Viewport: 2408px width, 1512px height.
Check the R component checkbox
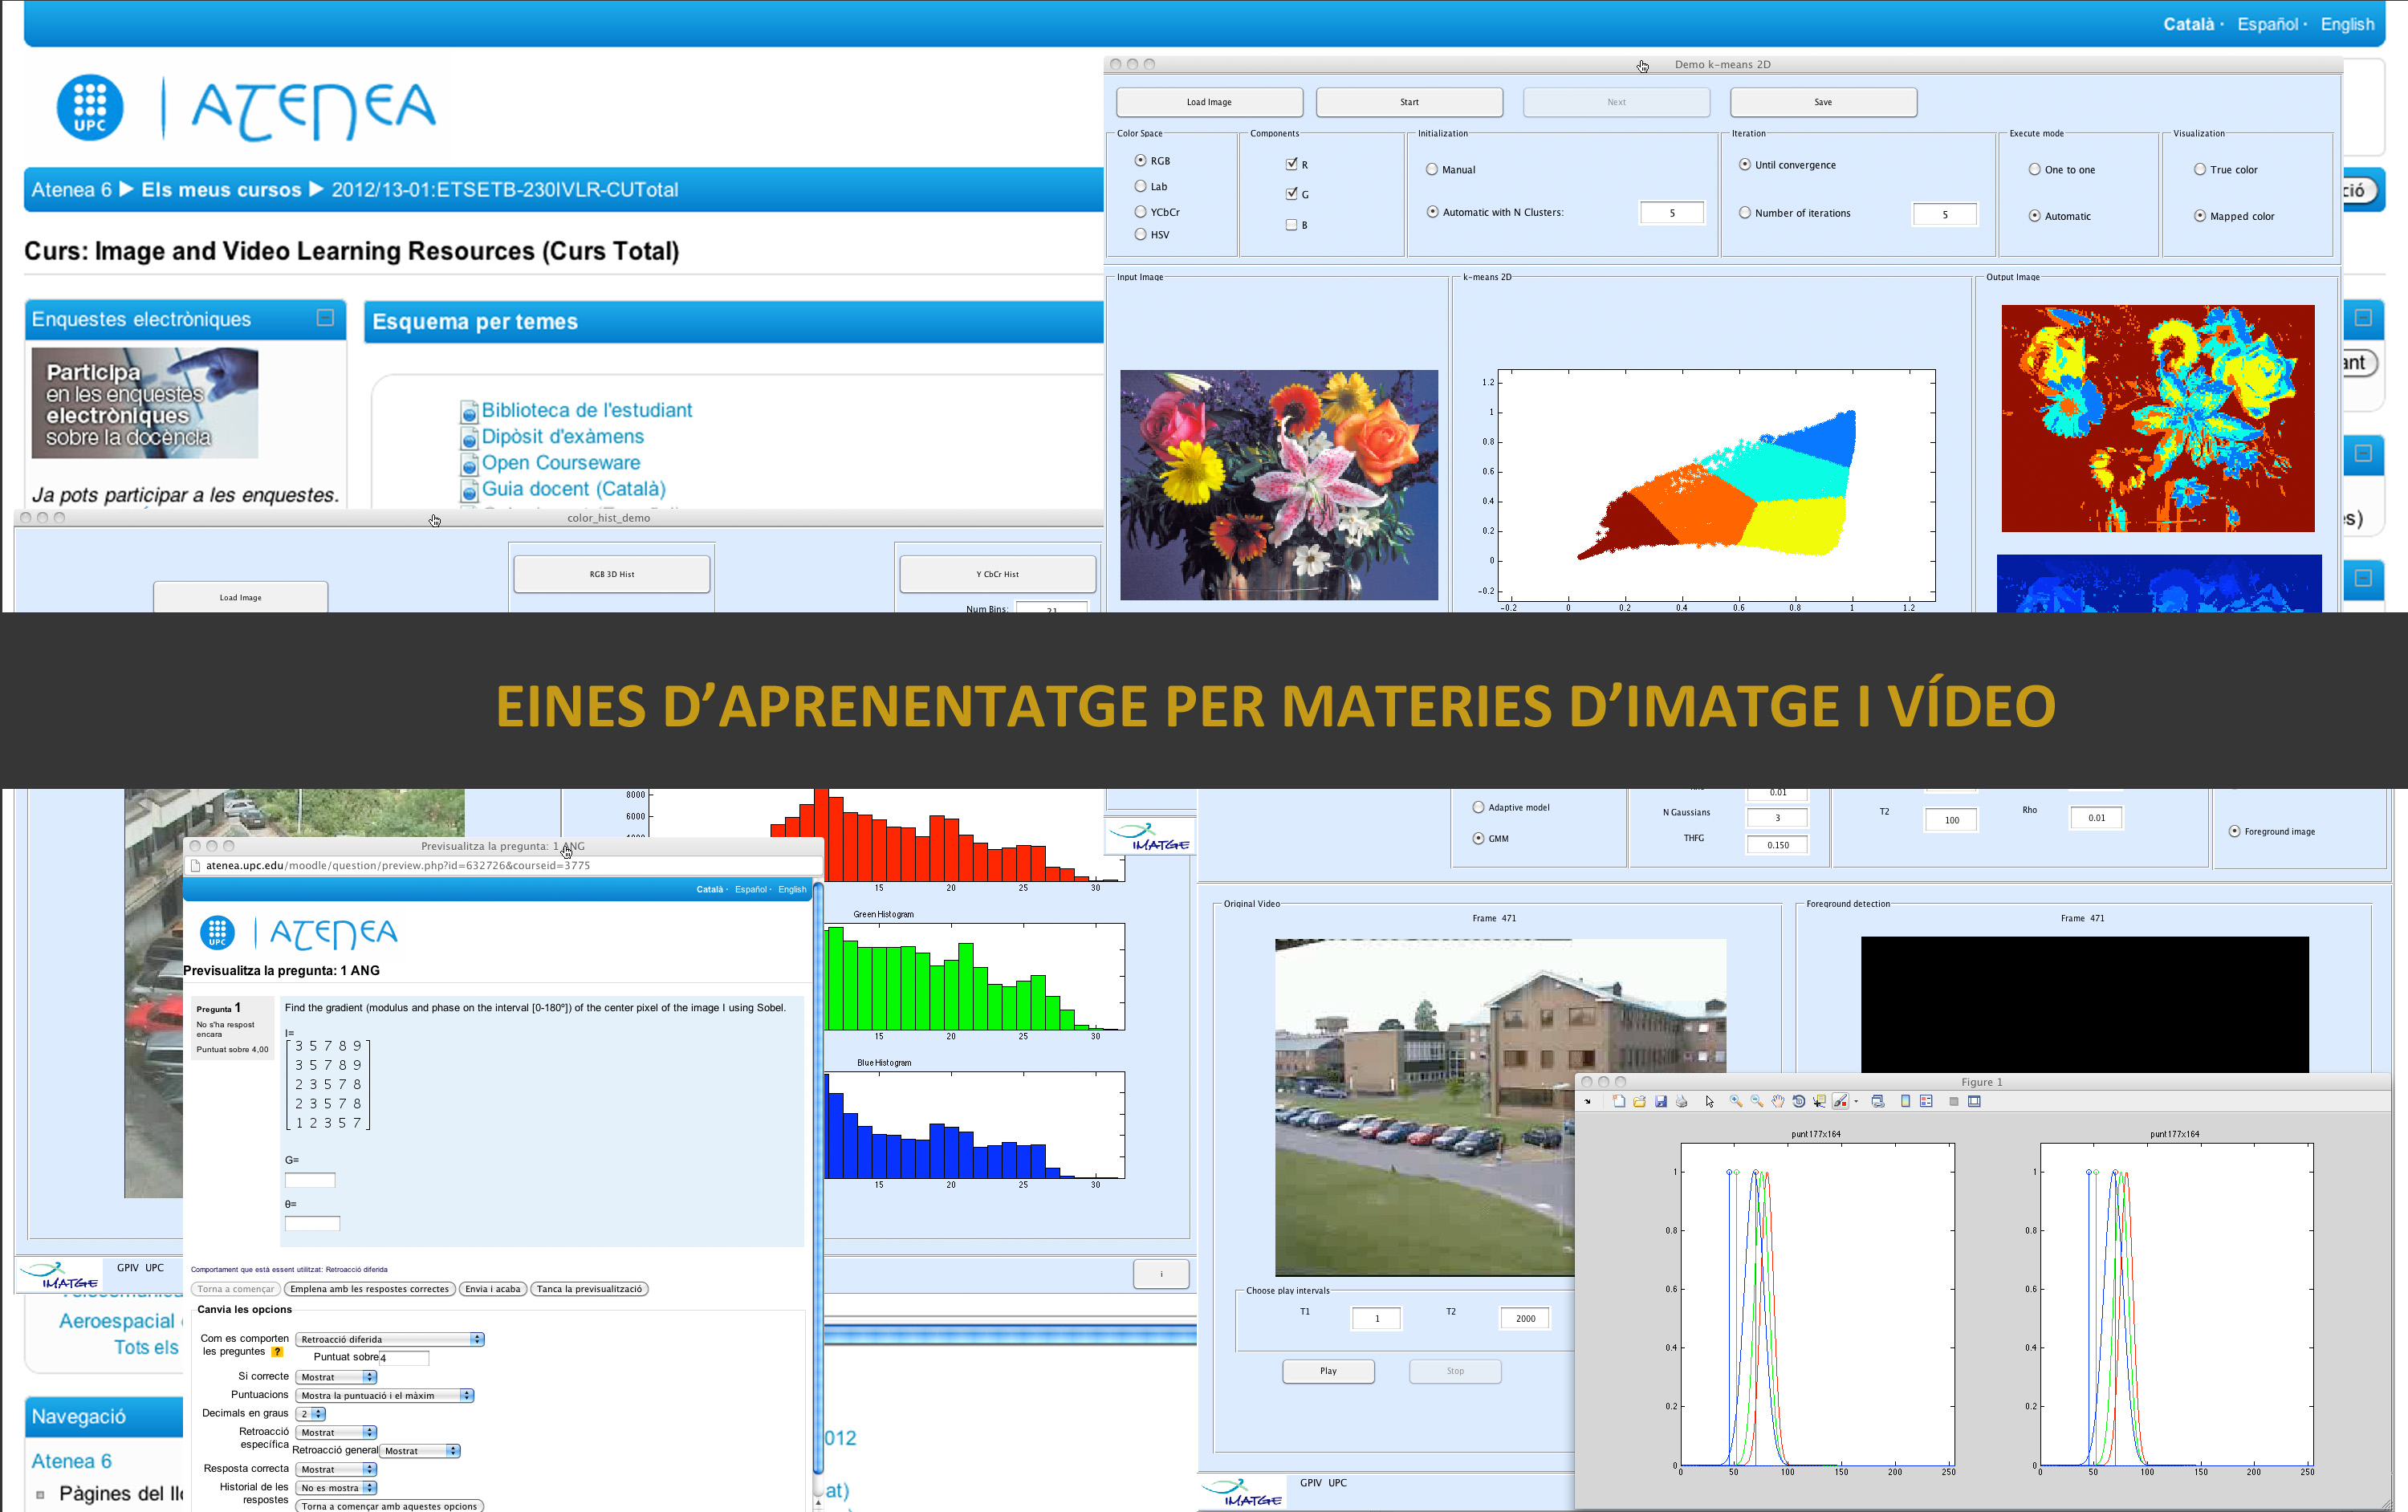[1295, 162]
